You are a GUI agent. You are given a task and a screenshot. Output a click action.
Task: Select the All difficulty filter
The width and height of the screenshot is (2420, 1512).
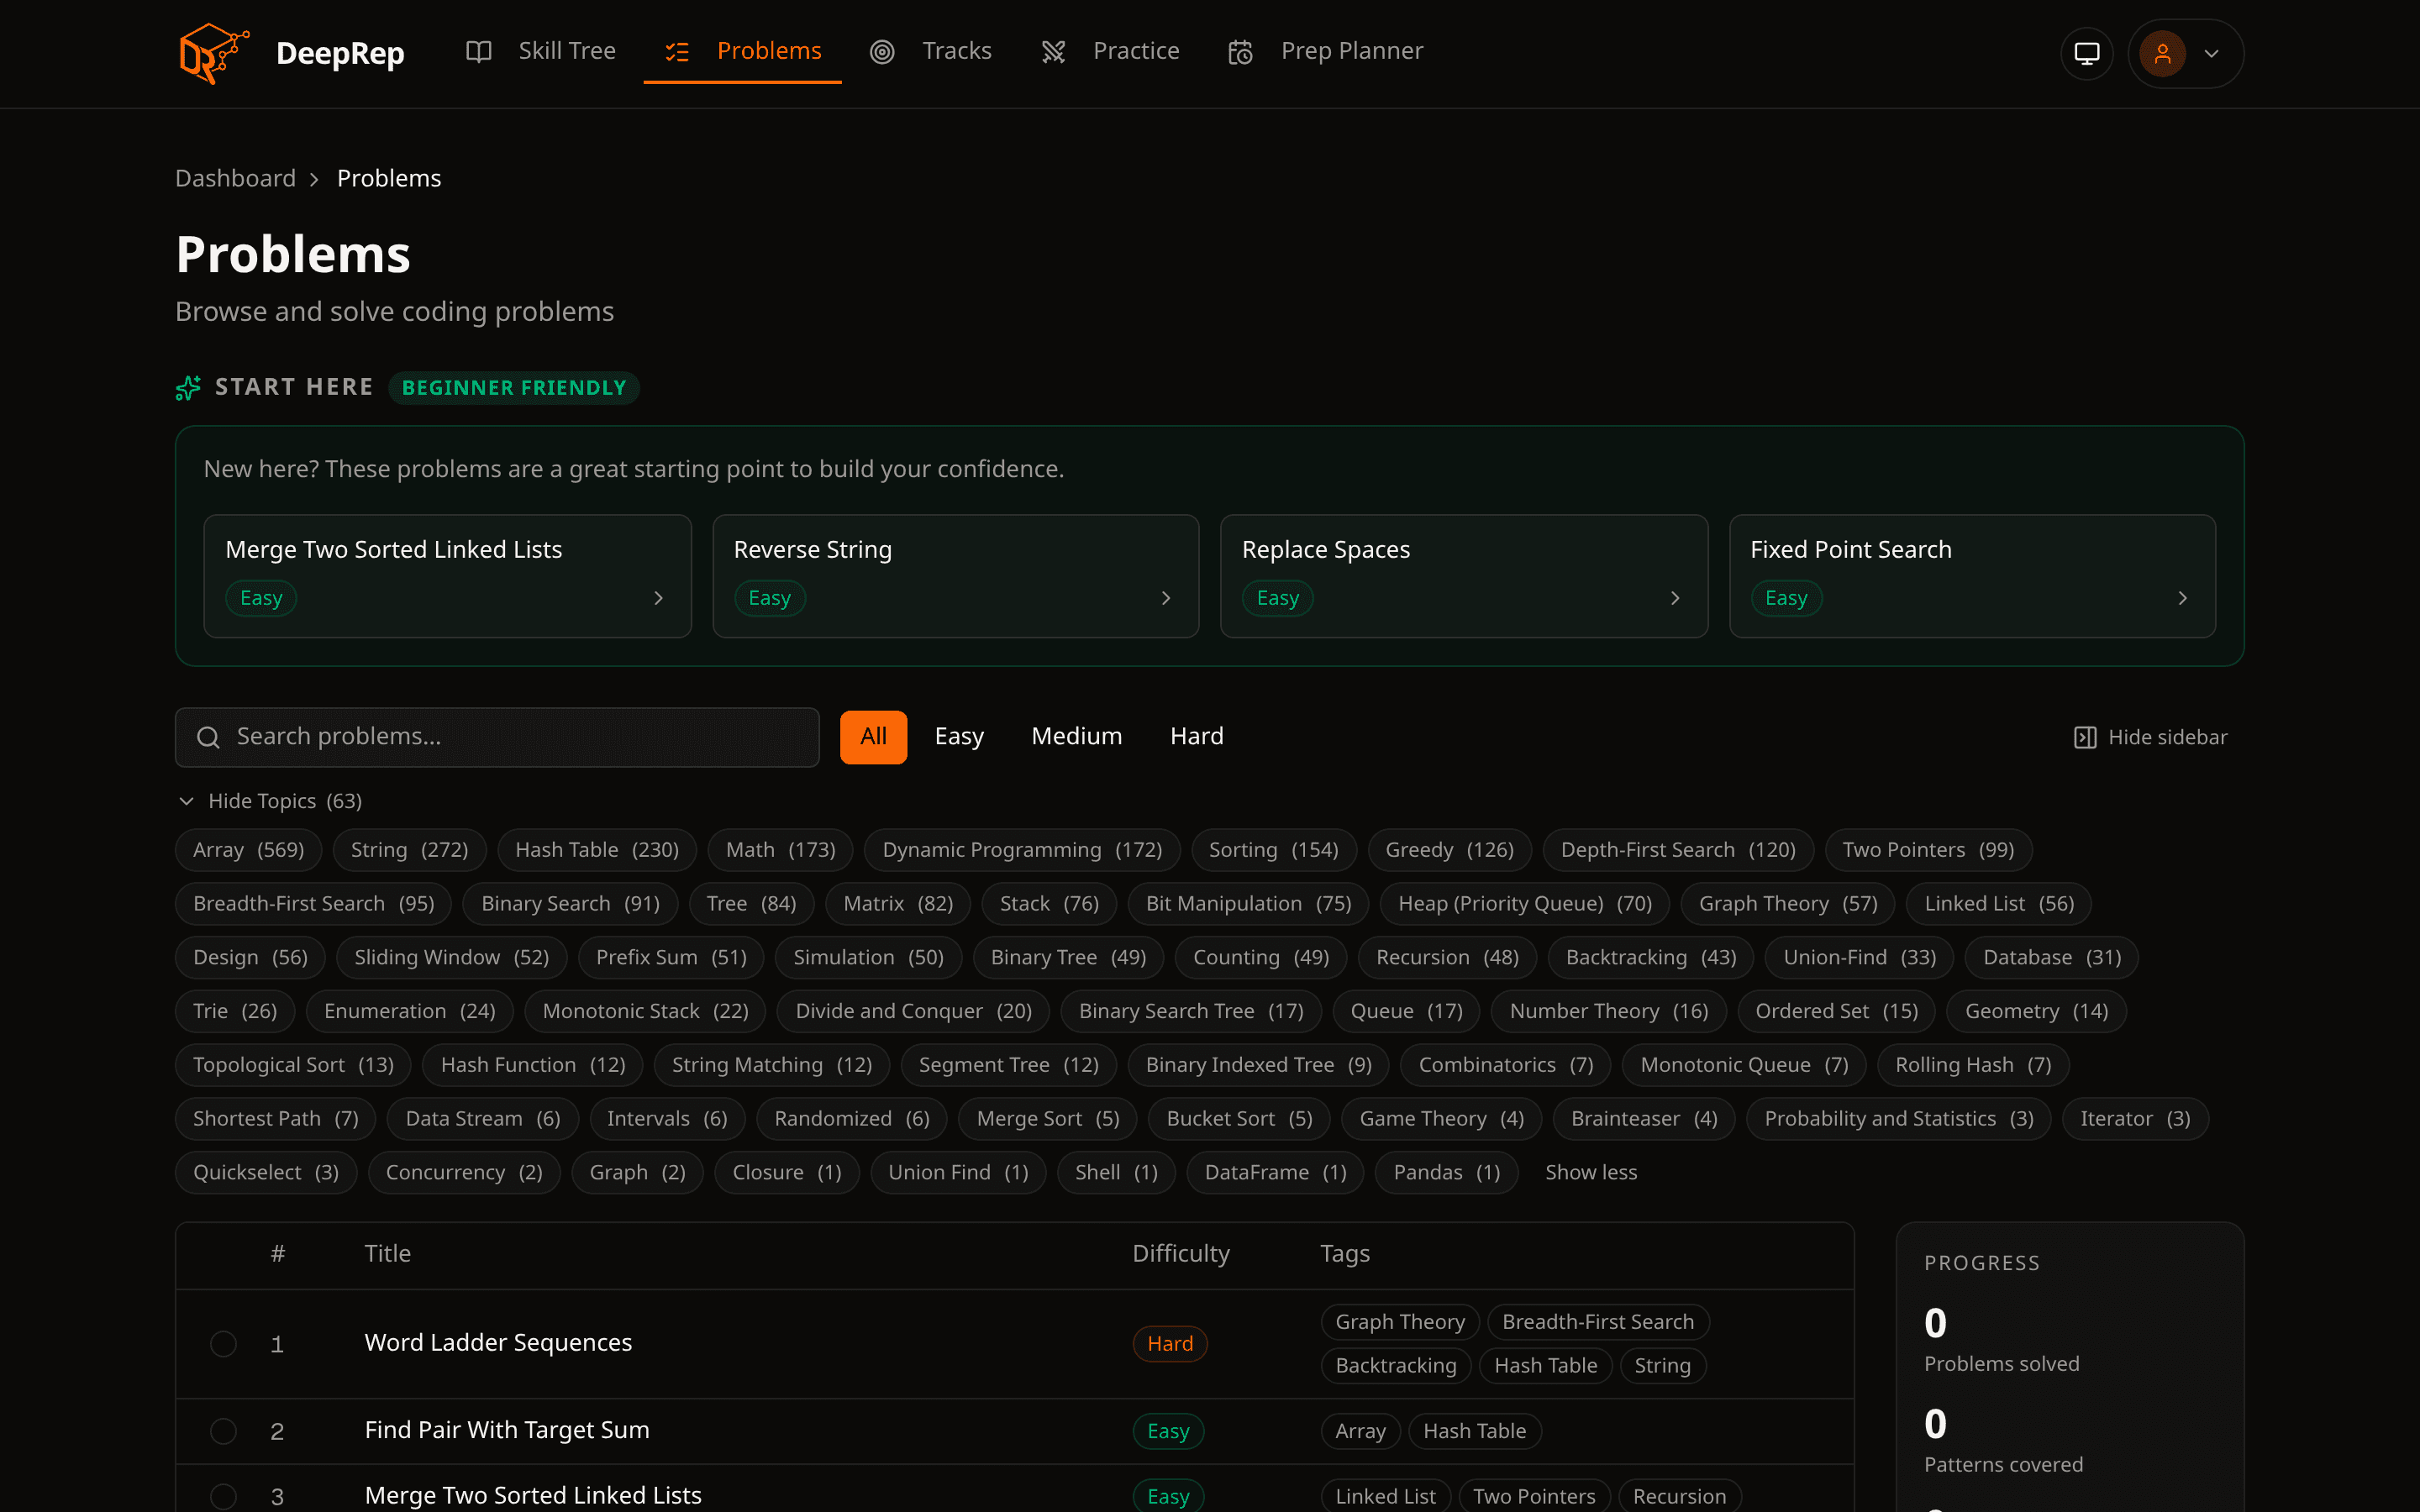pyautogui.click(x=873, y=737)
